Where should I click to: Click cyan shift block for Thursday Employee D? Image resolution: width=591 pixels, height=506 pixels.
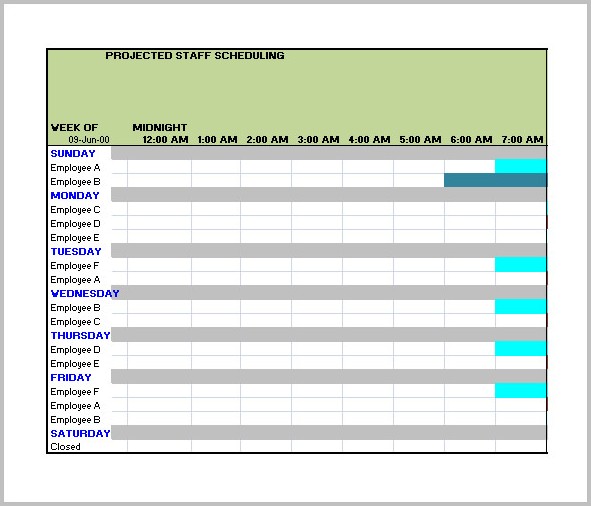click(521, 348)
